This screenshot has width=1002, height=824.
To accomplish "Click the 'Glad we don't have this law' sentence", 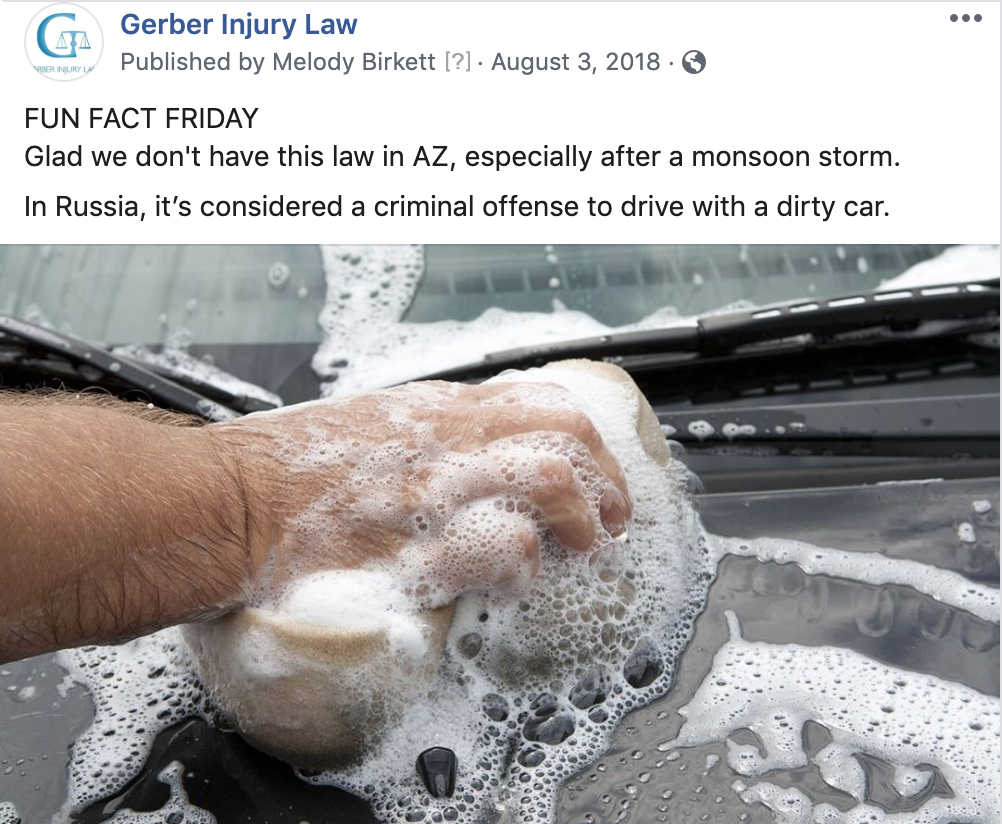I will (x=462, y=157).
